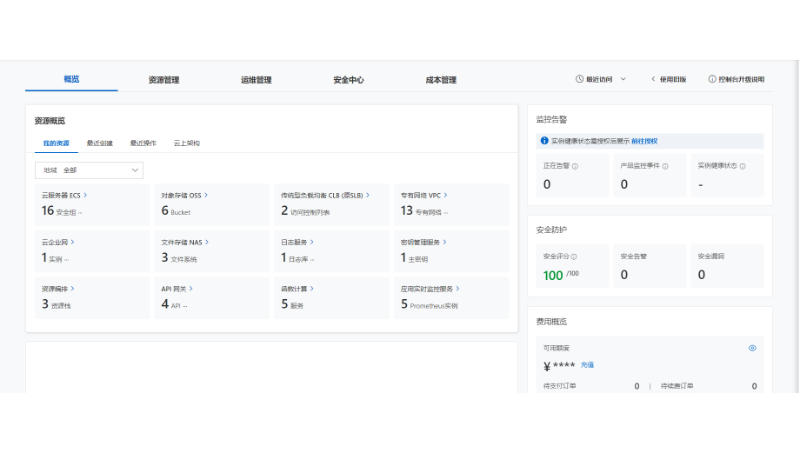
Task: Click the 使用旧版 link
Action: 668,79
